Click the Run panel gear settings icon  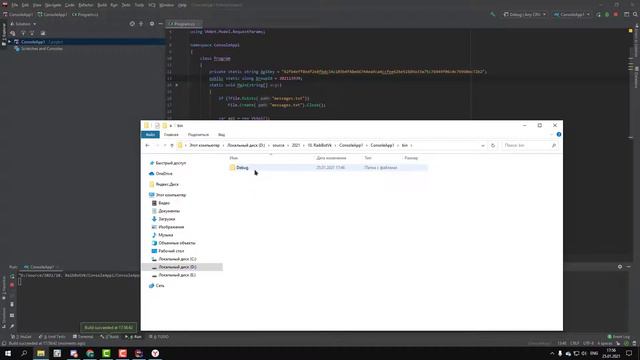click(x=620, y=267)
